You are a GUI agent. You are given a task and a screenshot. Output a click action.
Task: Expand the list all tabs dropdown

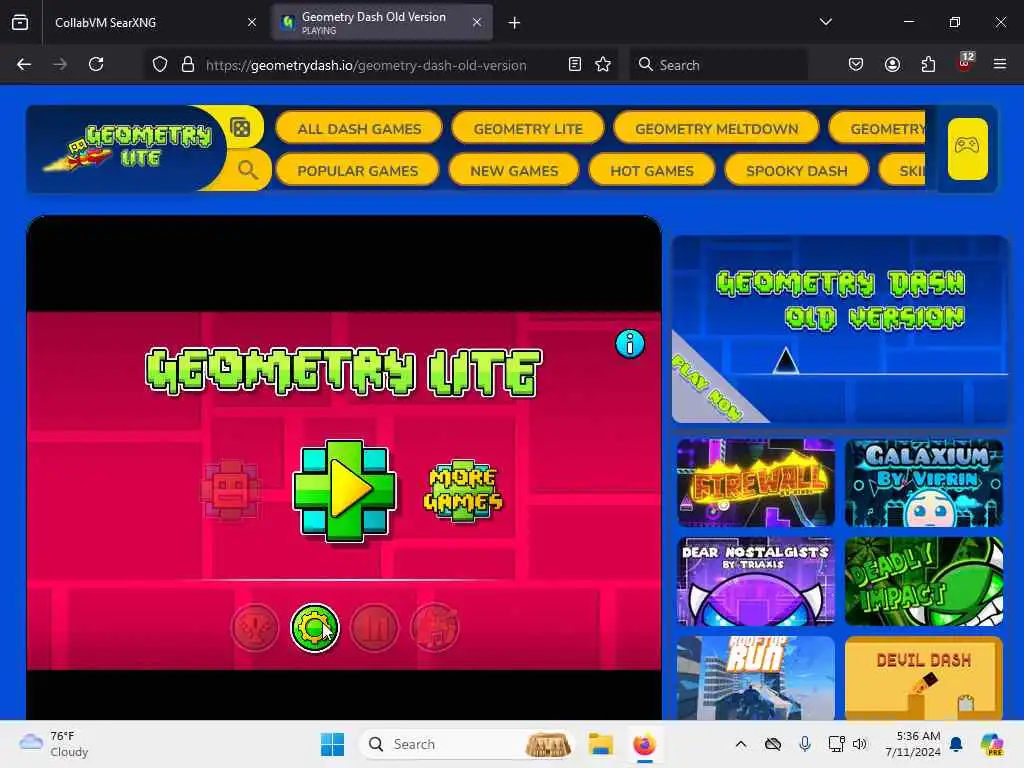pos(825,22)
